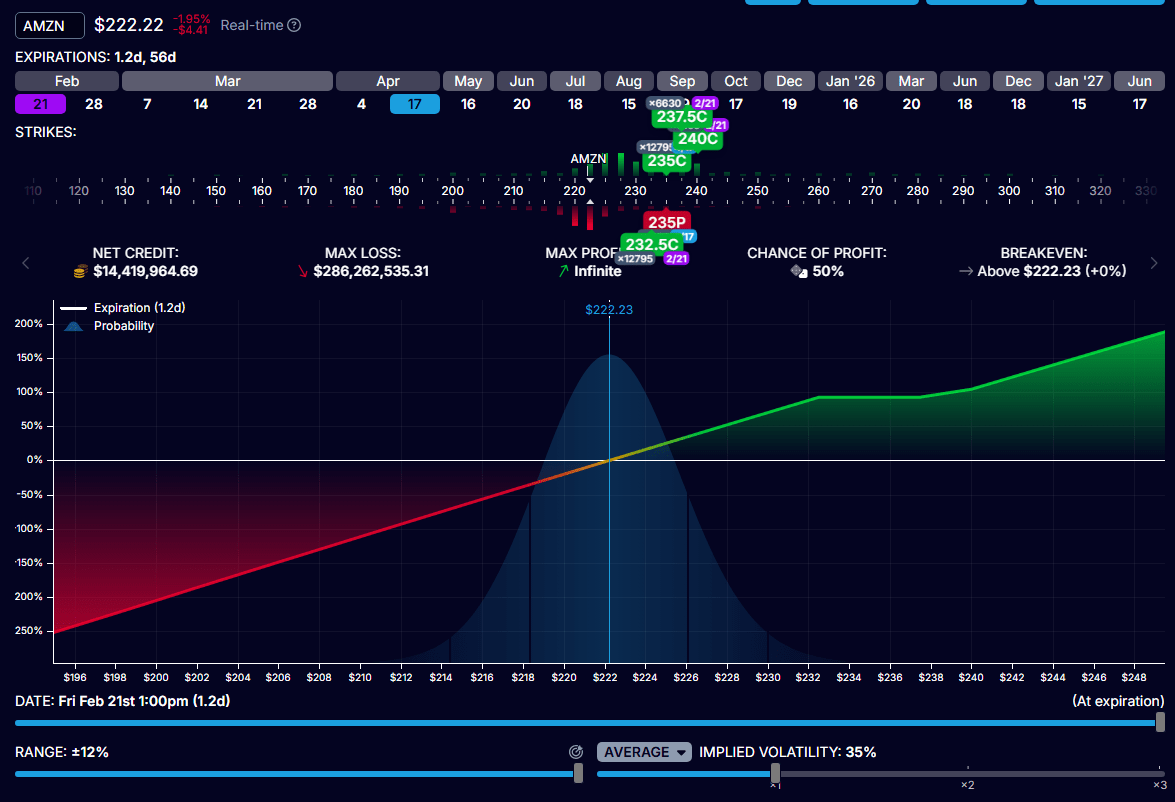Switch to the Feb 21 expiration tab
1175x802 pixels.
(x=40, y=103)
